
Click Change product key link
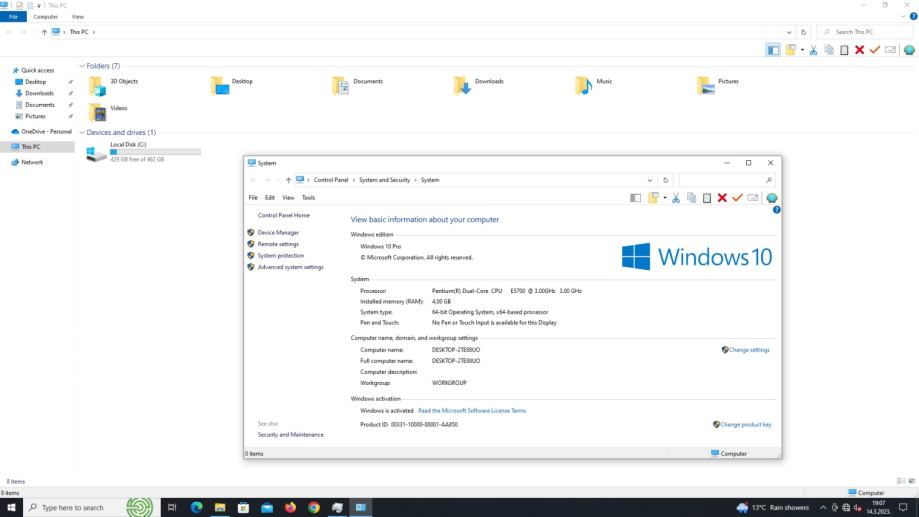coord(745,424)
